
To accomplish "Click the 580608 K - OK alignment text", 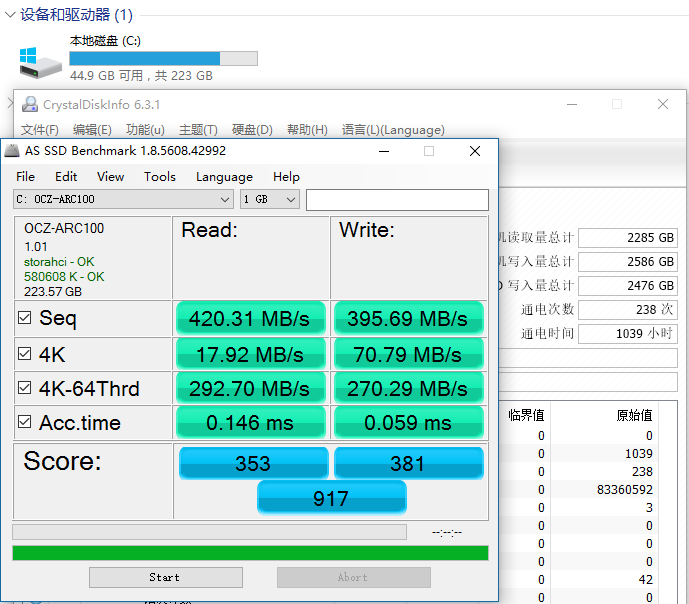I will click(x=64, y=277).
